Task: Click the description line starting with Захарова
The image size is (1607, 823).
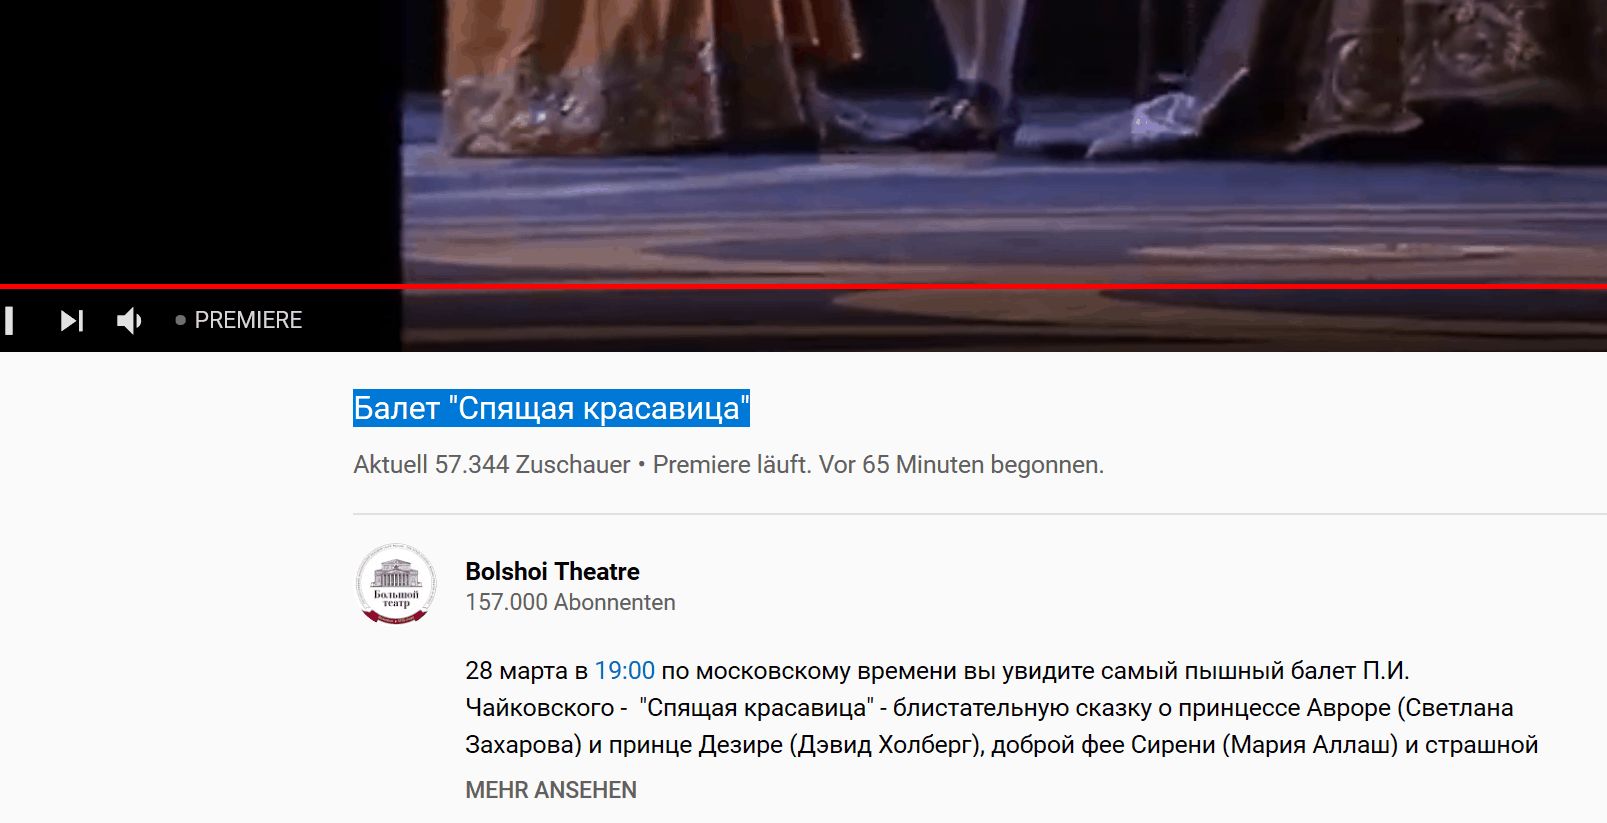Action: (1001, 745)
